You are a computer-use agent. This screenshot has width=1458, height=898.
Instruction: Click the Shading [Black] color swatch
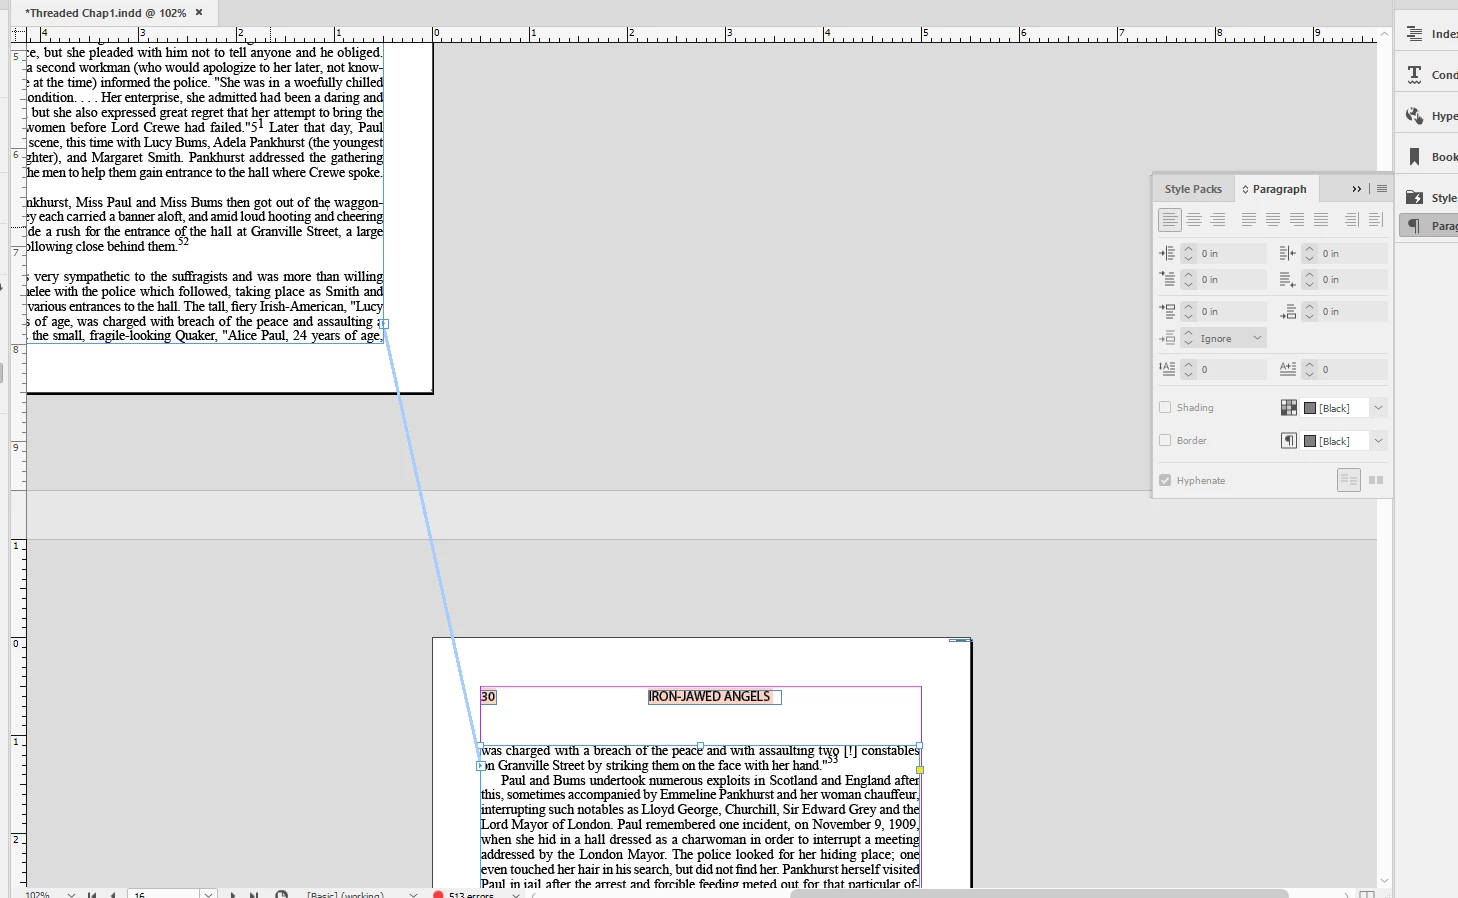1310,408
